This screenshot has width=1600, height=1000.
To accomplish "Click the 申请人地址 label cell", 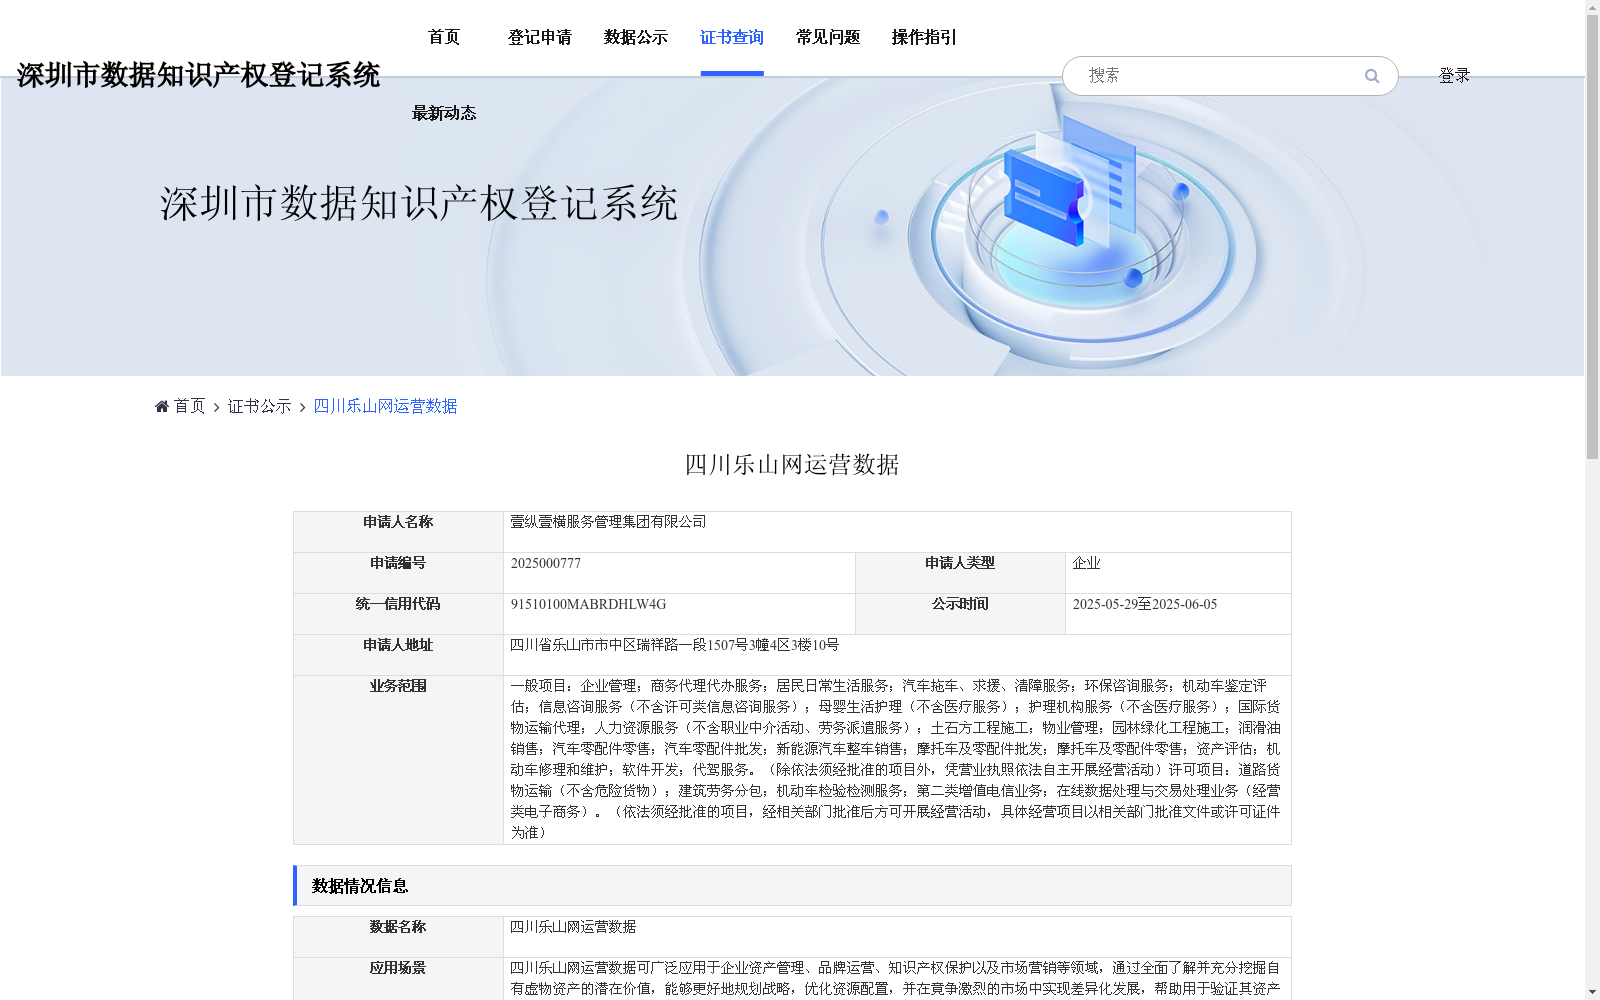I will (x=398, y=655).
